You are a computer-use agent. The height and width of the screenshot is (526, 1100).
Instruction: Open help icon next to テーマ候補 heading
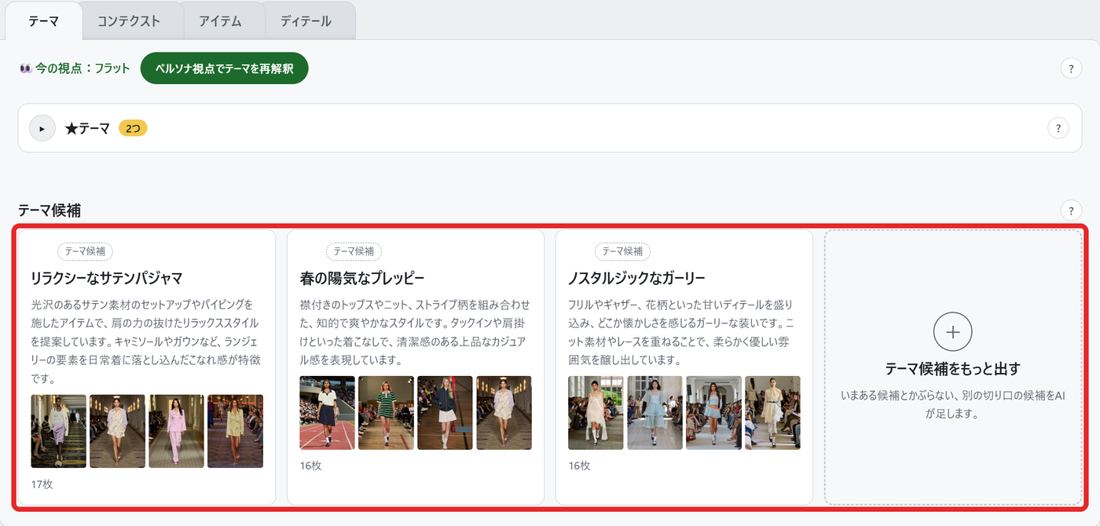1071,210
